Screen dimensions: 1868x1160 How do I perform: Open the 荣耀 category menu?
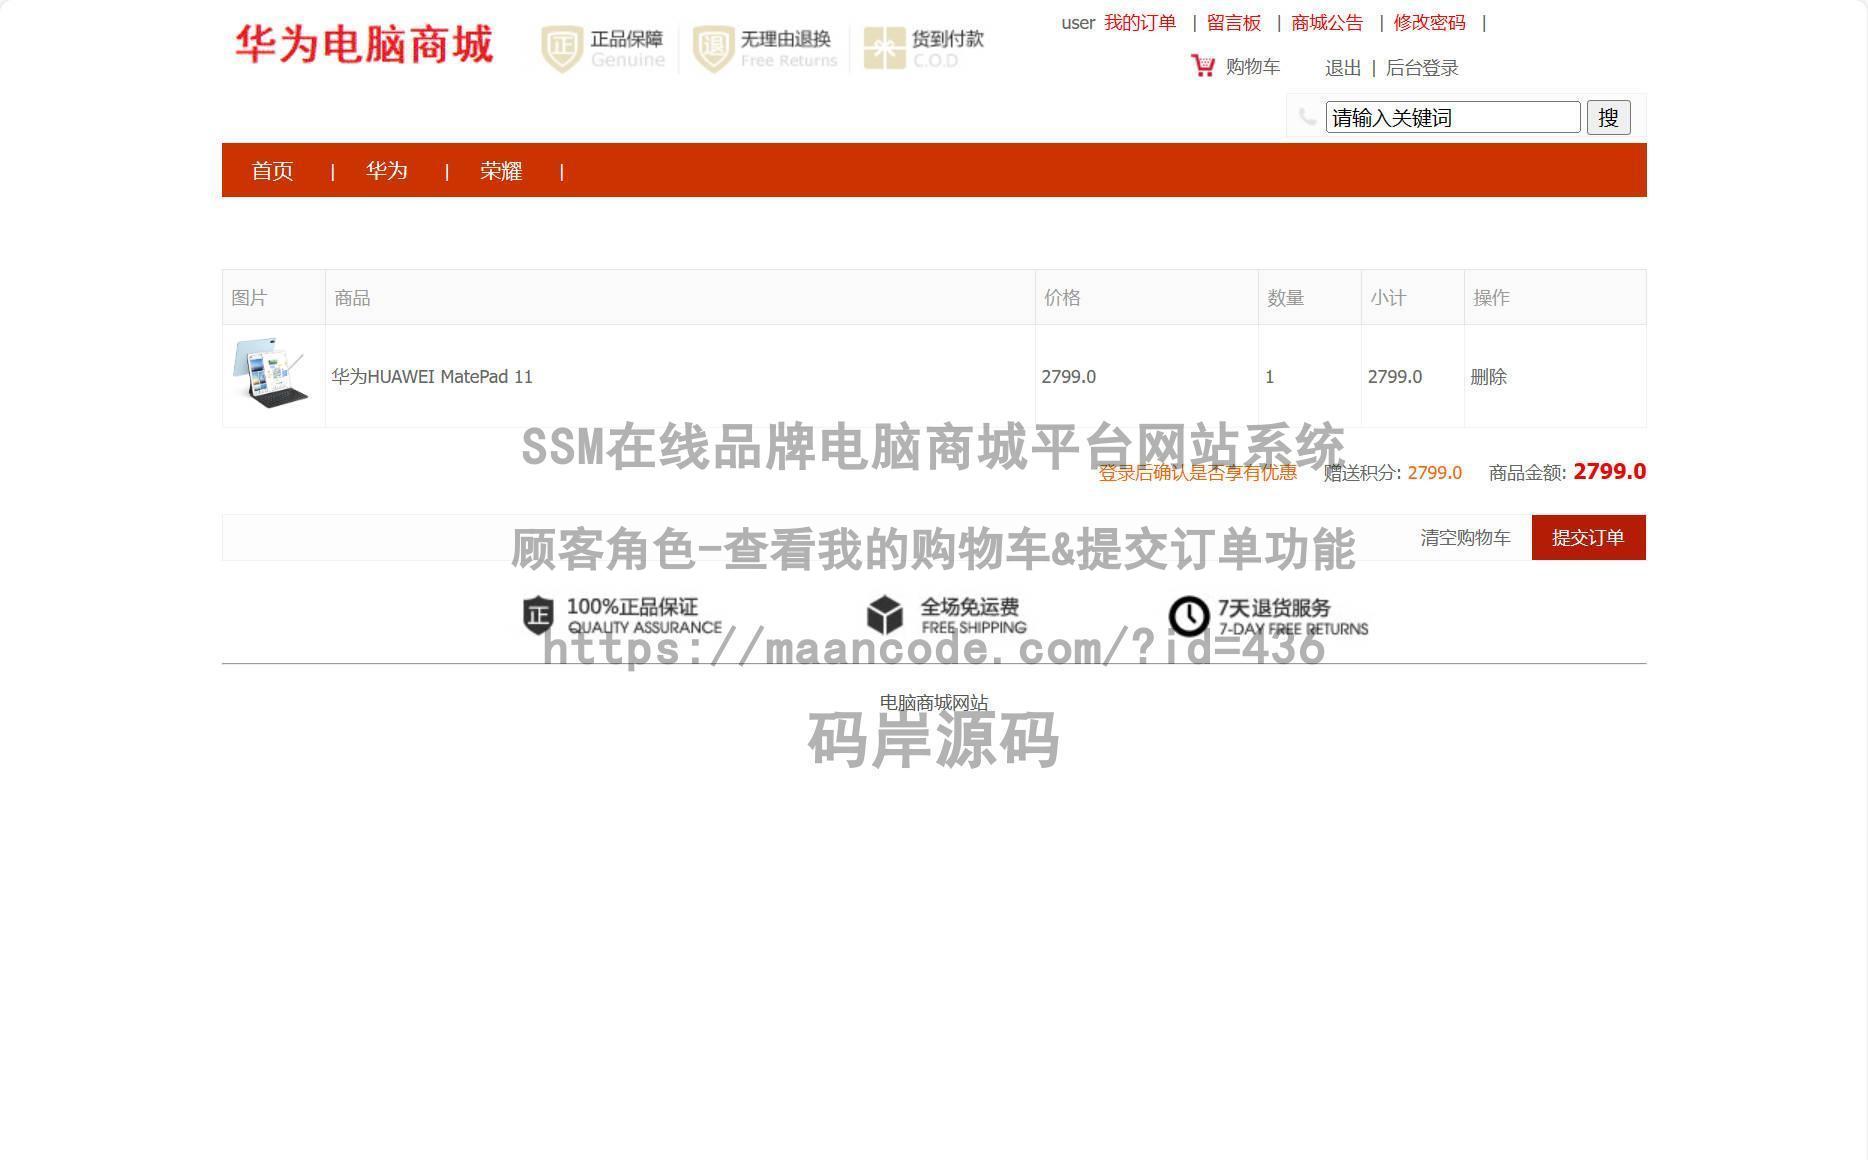(x=501, y=171)
